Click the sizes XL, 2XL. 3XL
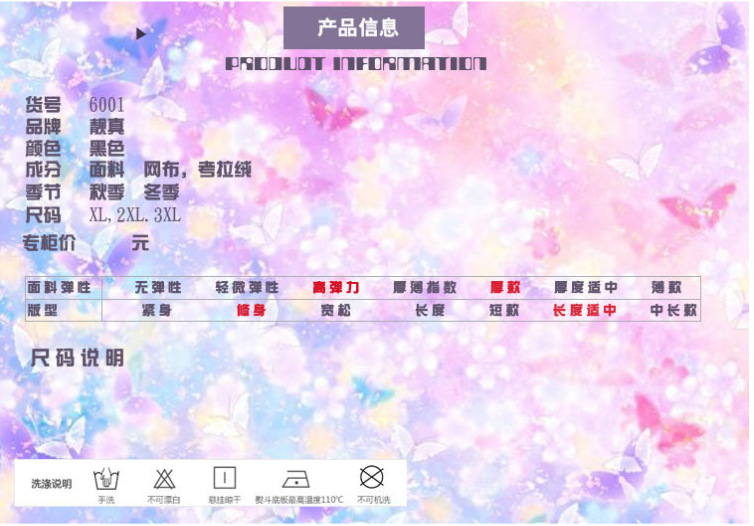The height and width of the screenshot is (526, 754). pyautogui.click(x=135, y=215)
